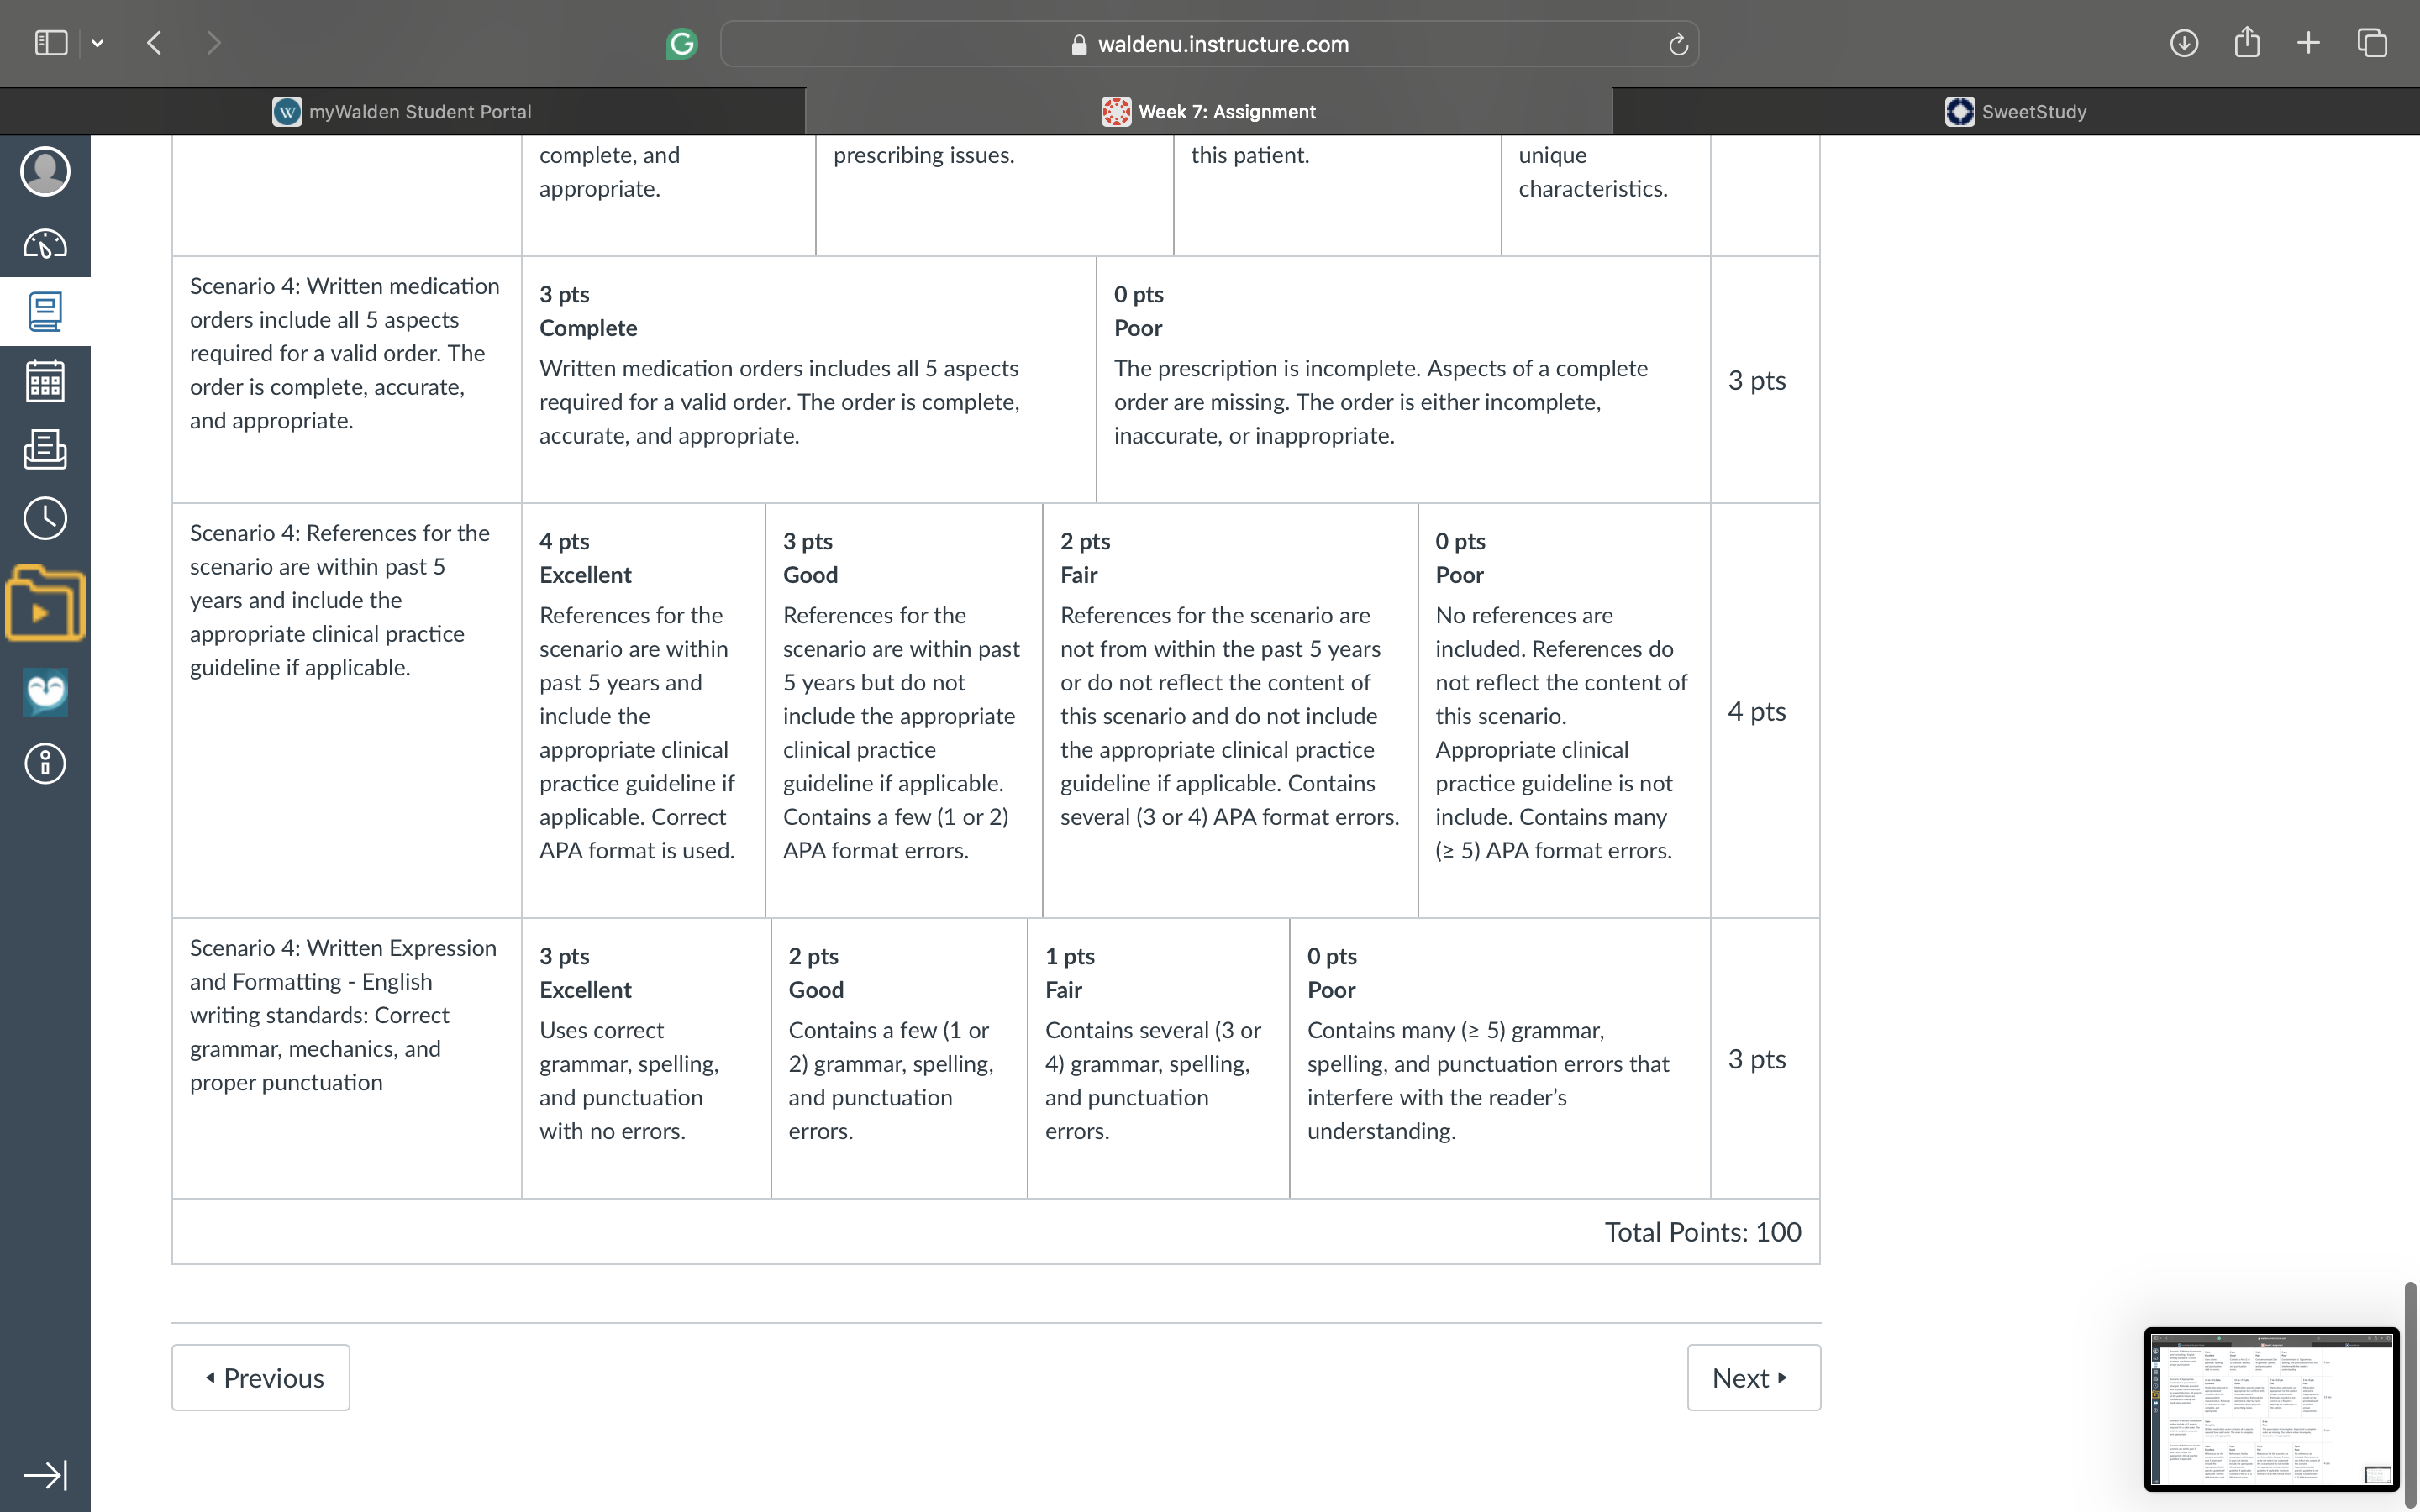Screen dimensions: 2420x1512
Task: Open the History clock icon
Action: click(x=45, y=518)
